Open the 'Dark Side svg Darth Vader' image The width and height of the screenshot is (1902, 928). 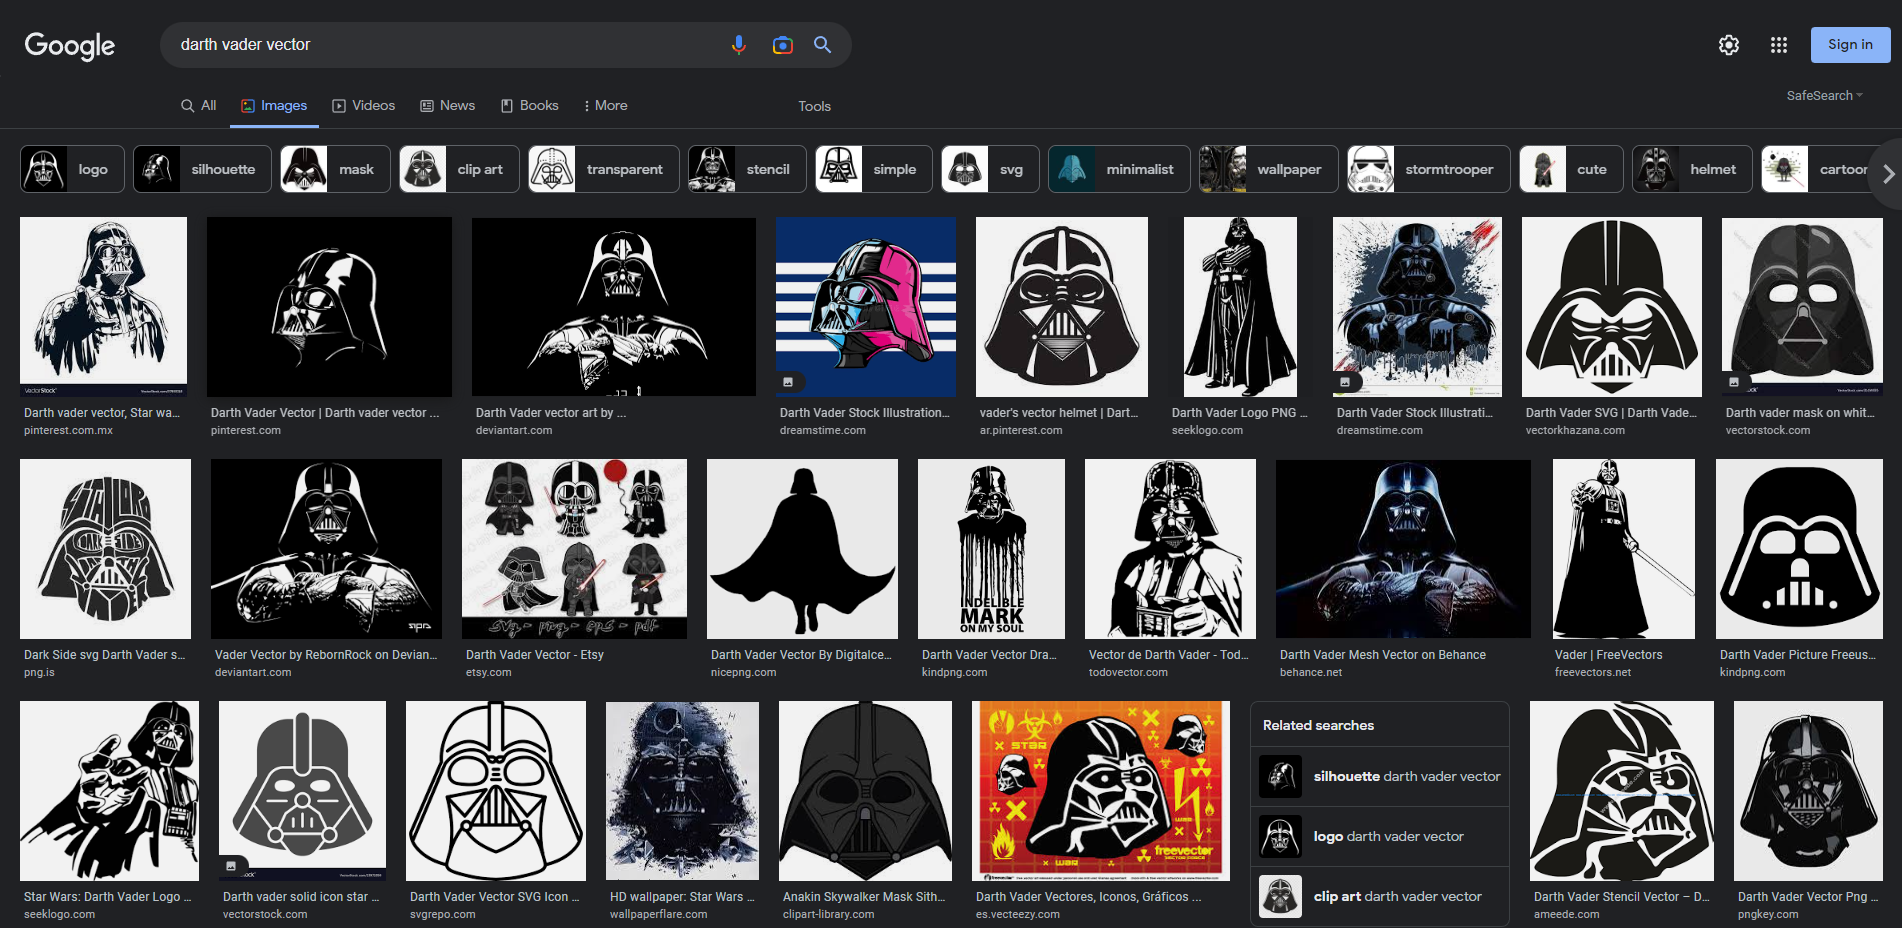pos(105,549)
